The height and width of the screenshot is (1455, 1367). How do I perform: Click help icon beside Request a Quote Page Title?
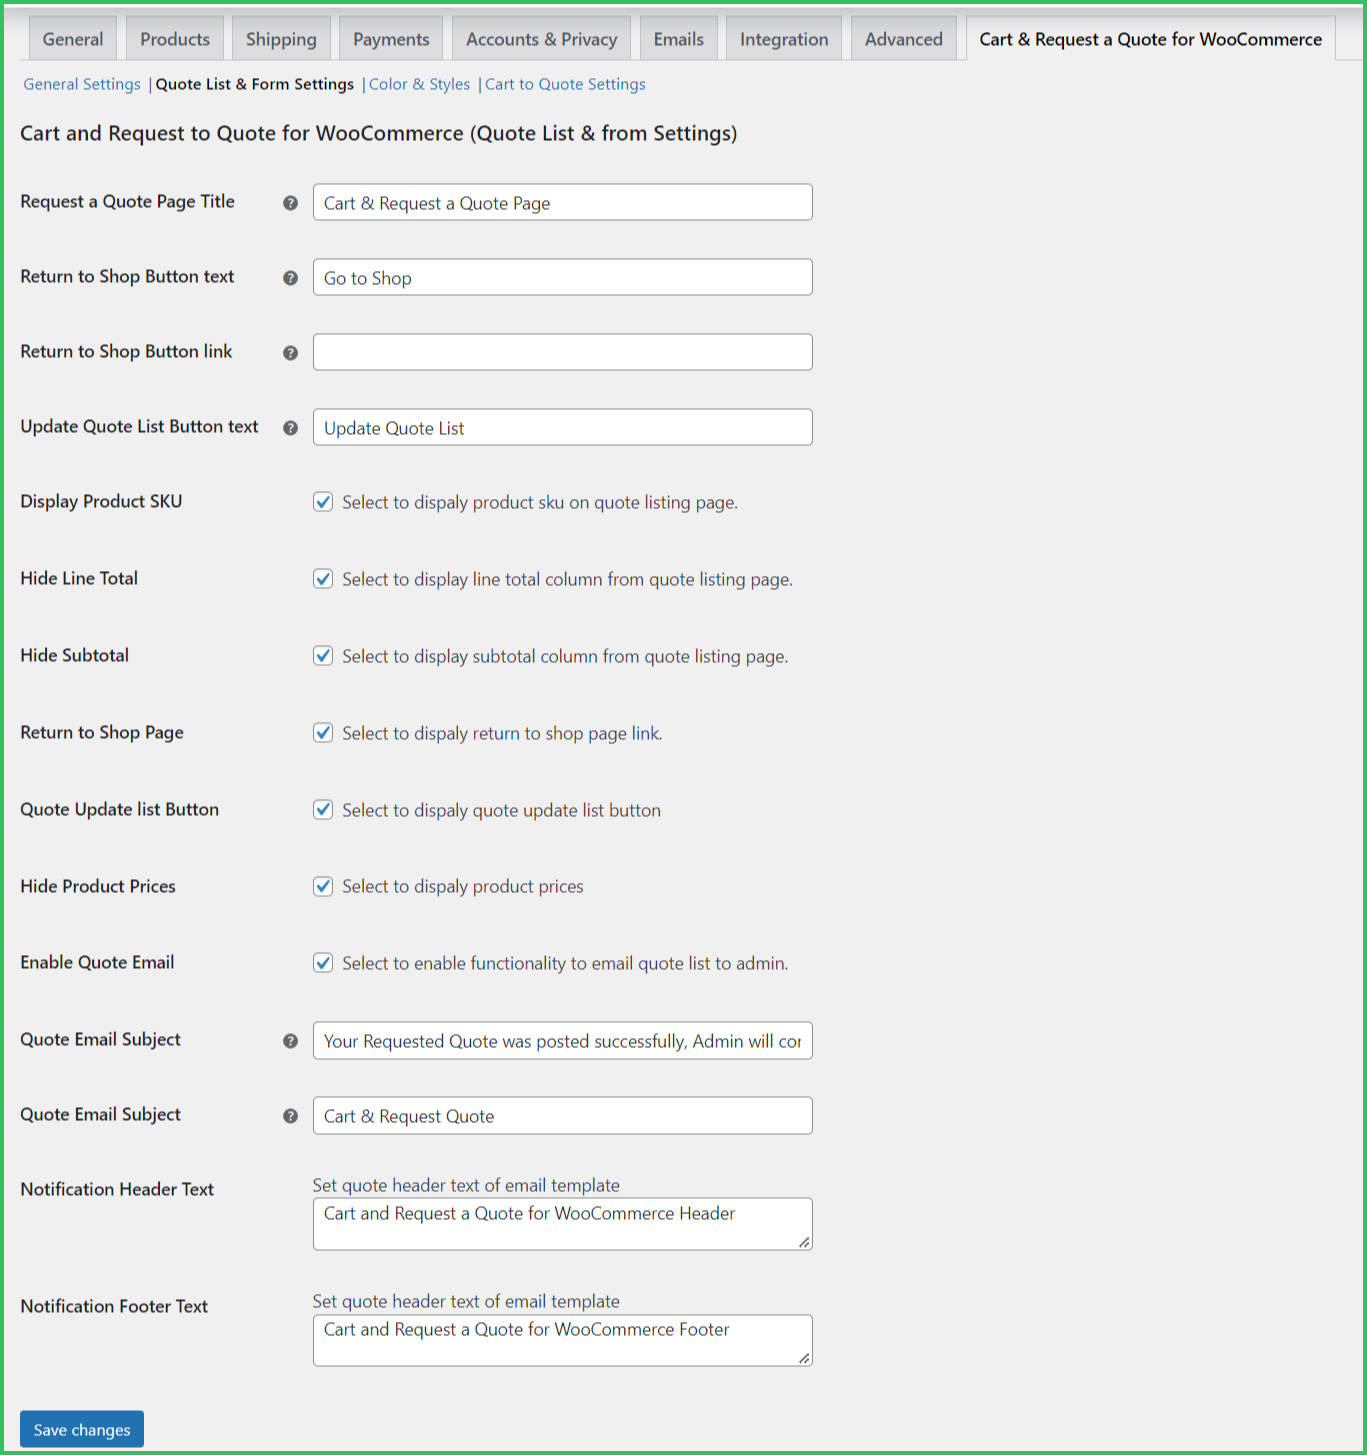[x=290, y=203]
